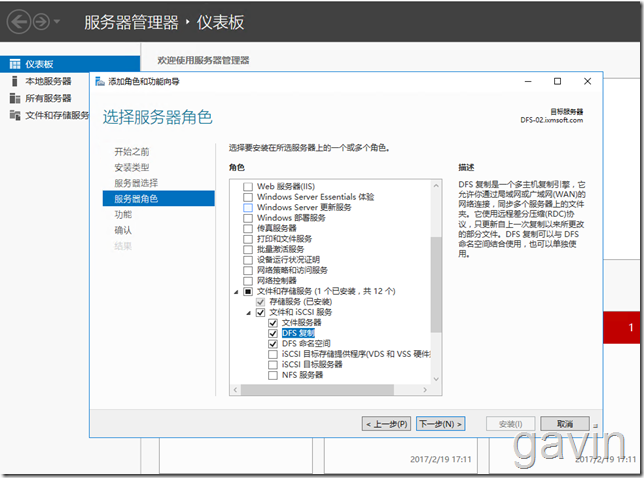Check the 网络控制器 role
This screenshot has height=478, width=644.
[x=248, y=281]
